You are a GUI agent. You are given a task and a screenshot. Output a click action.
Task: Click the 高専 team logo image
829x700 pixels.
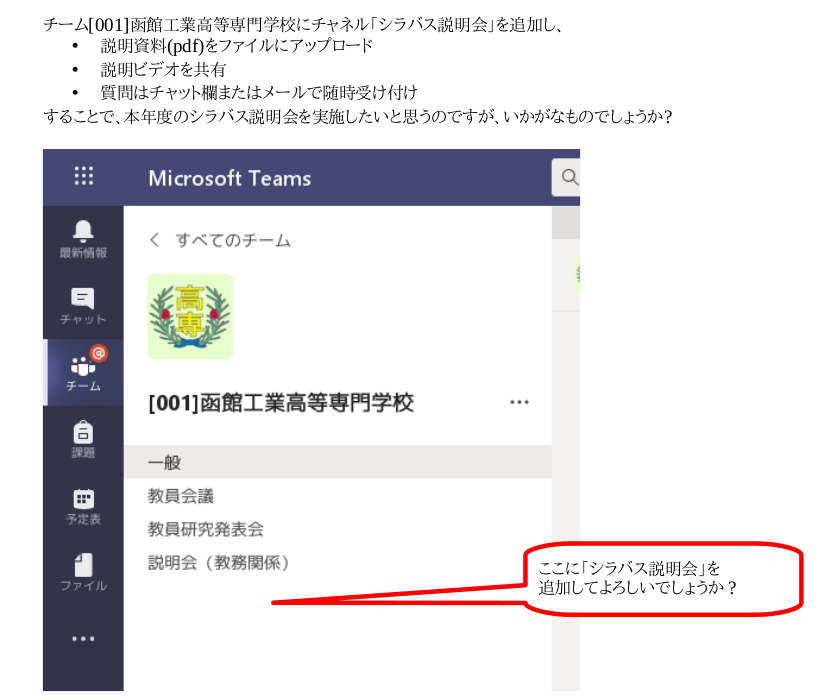pos(190,316)
